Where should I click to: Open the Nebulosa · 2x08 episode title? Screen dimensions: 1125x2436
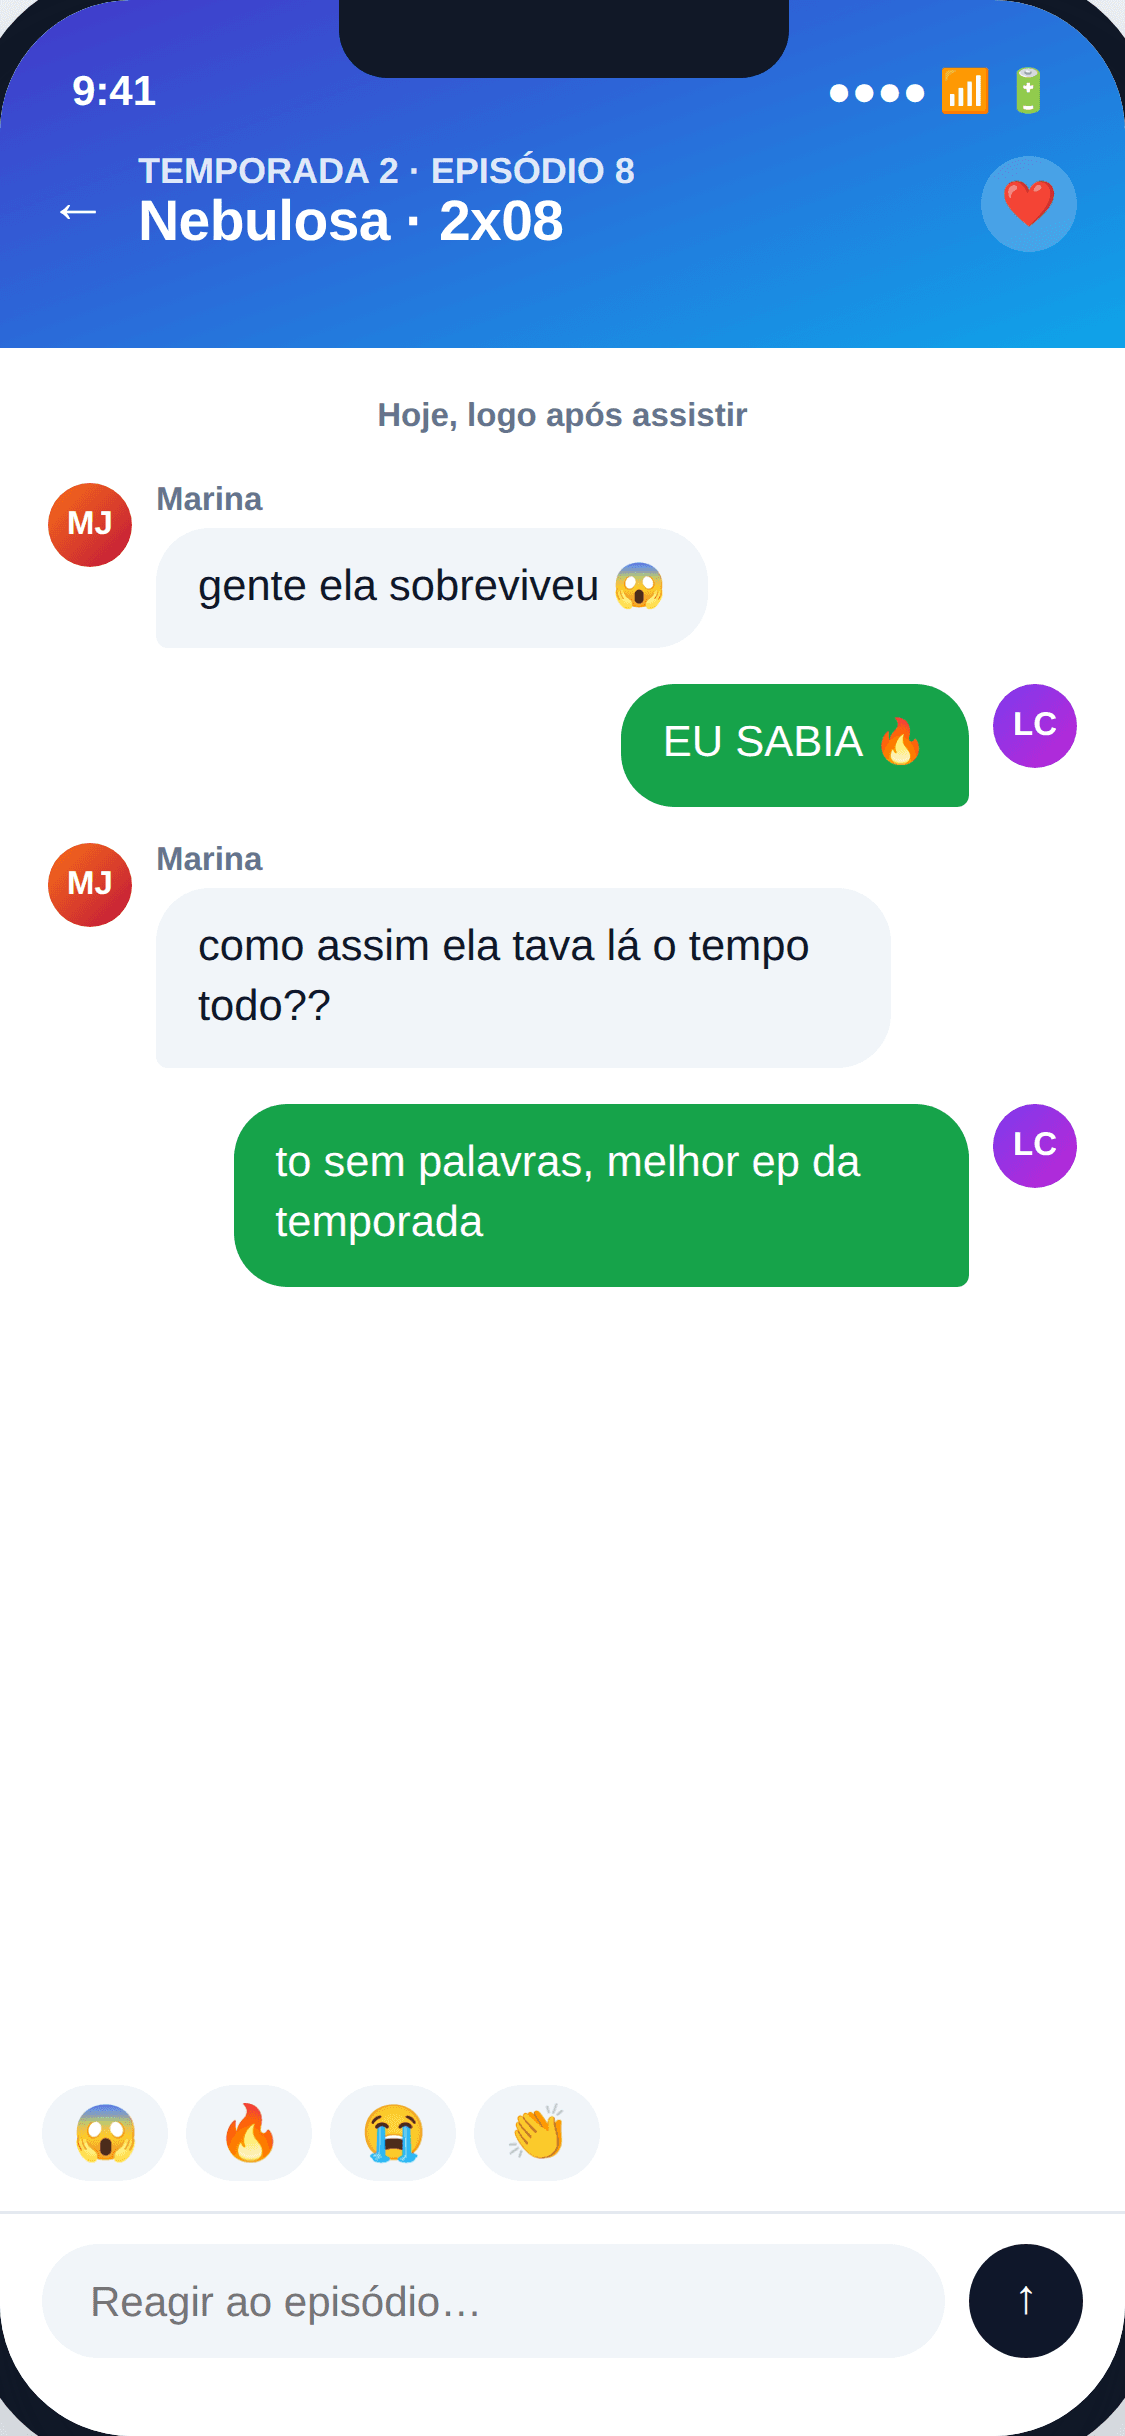click(351, 221)
